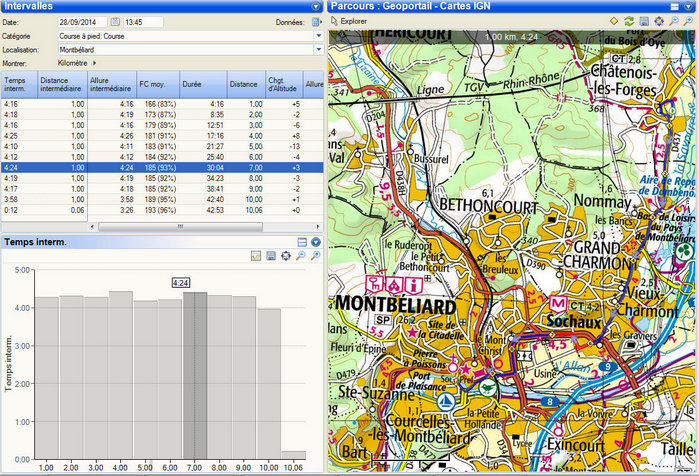699x476 pixels.
Task: Zoom in on the Geoportail map
Action: click(x=689, y=21)
